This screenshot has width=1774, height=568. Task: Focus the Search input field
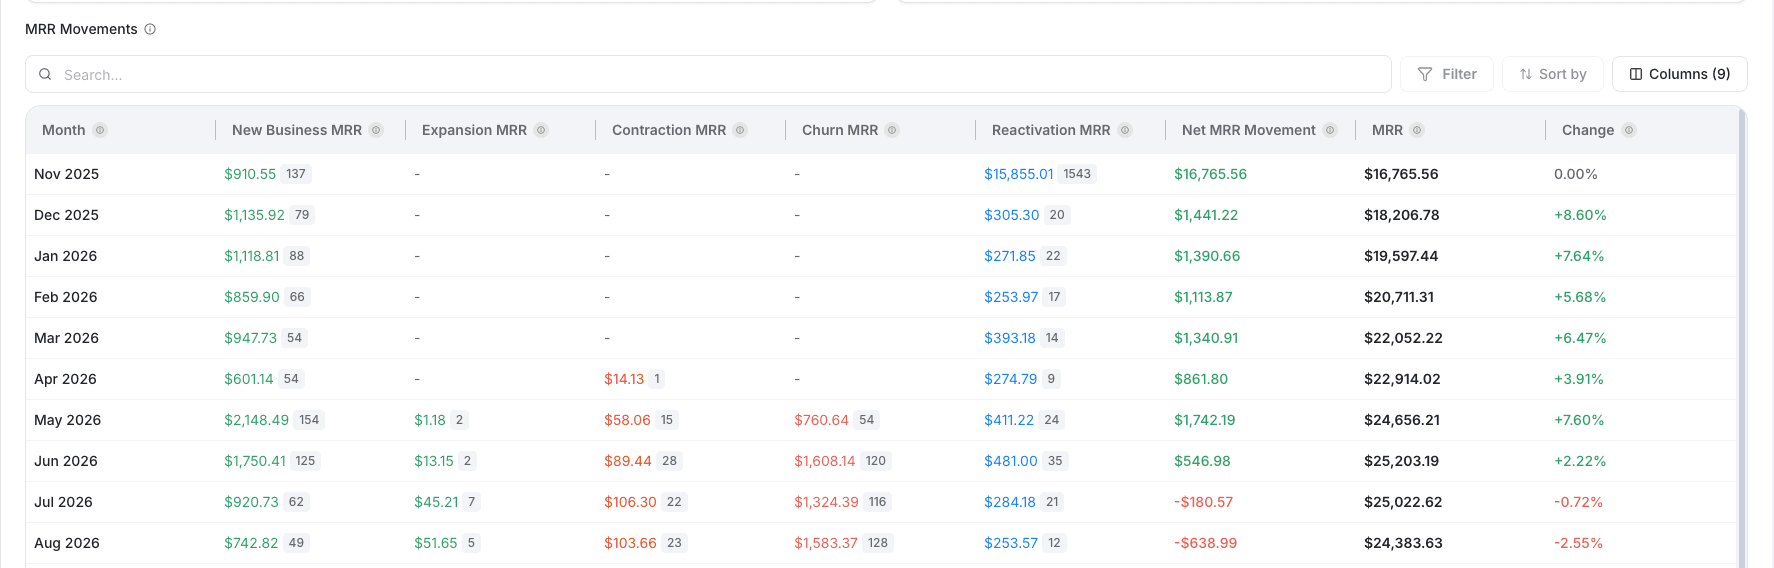pos(708,74)
